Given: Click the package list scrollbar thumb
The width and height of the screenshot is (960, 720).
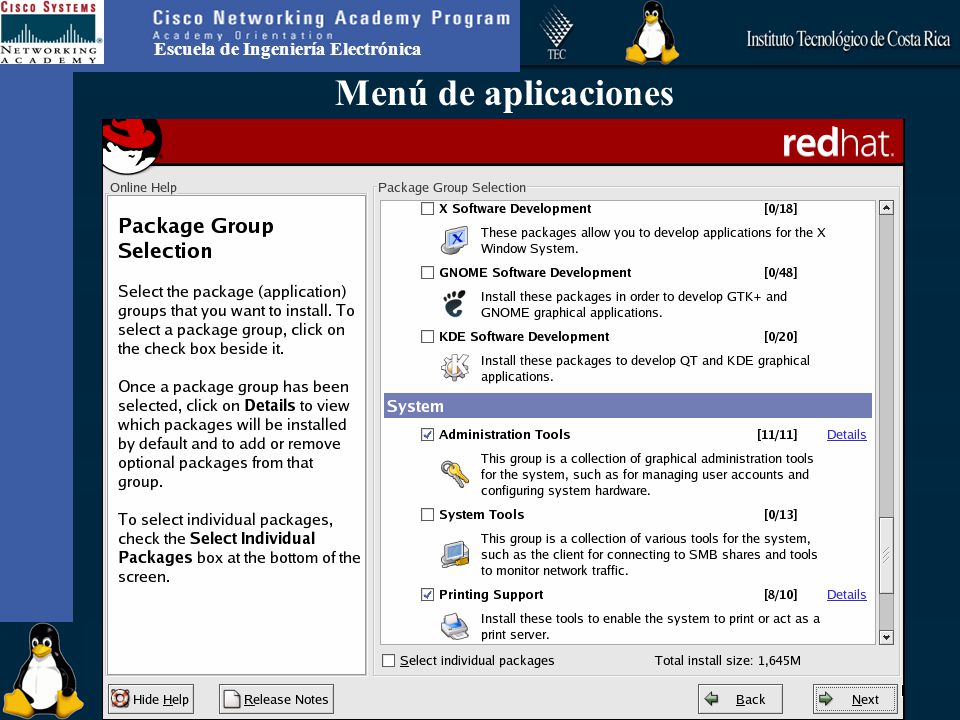Looking at the screenshot, I should (886, 555).
